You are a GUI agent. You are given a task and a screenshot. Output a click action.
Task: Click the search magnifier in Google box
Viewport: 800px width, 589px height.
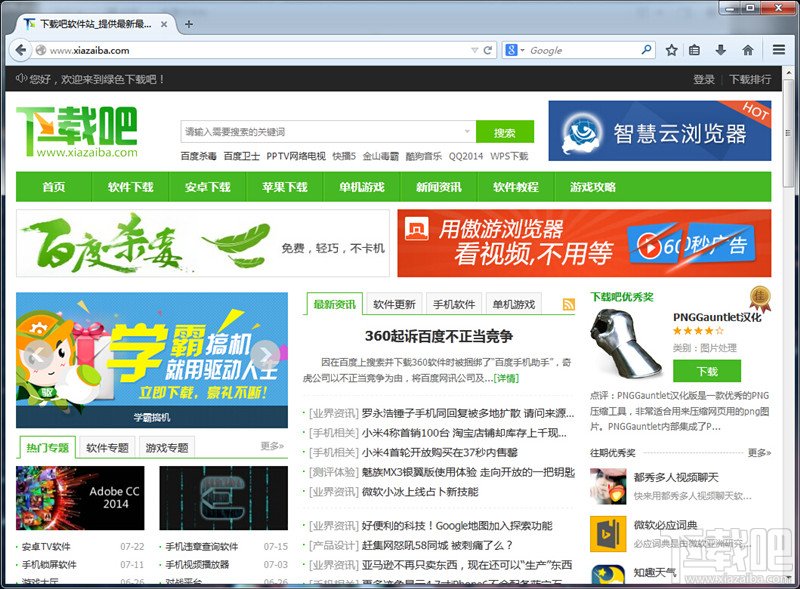tap(646, 50)
